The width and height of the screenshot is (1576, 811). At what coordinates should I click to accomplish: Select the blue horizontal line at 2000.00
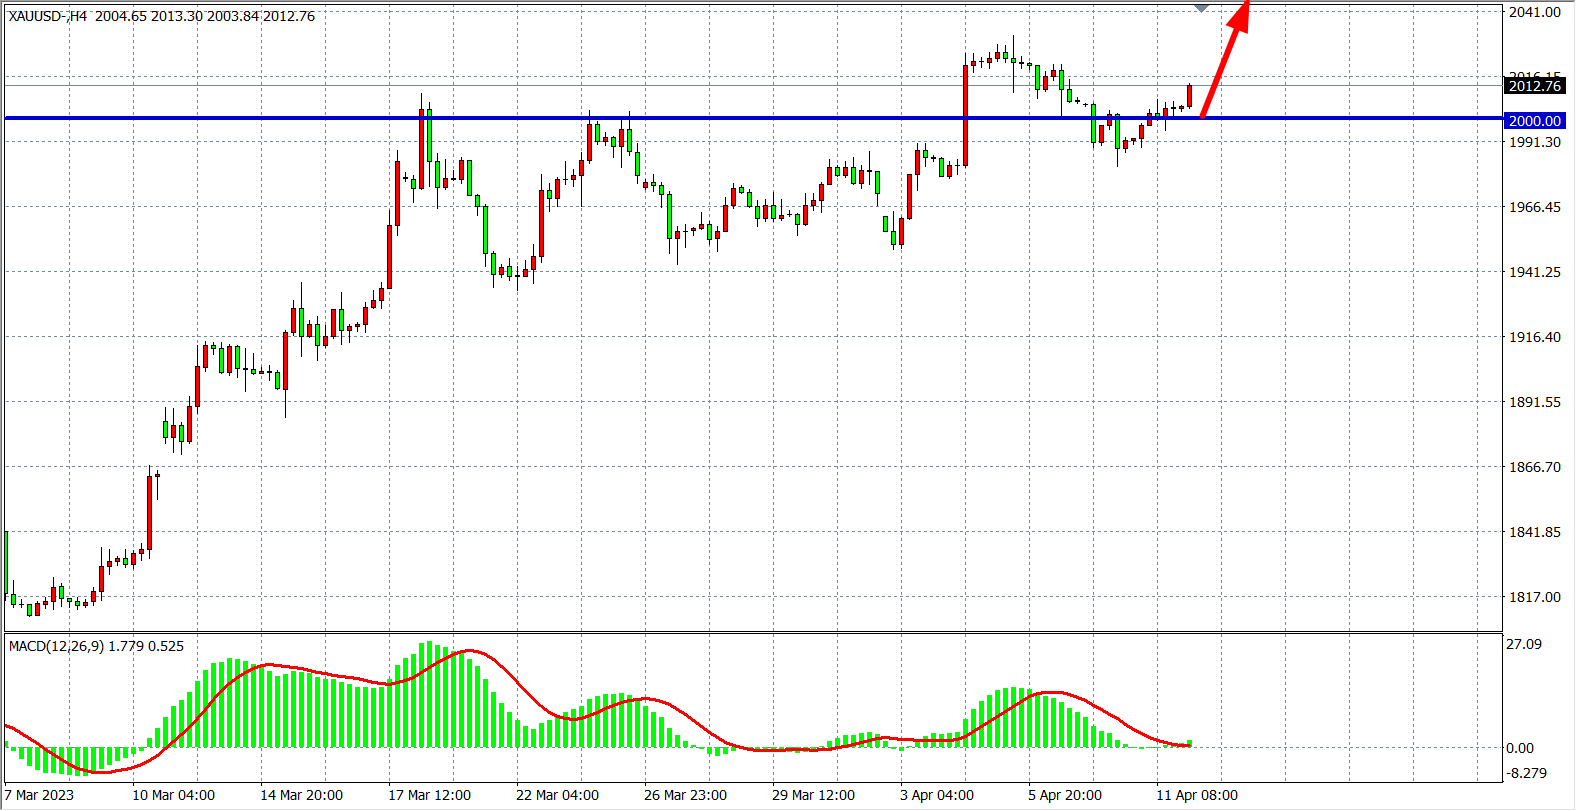pyautogui.click(x=700, y=119)
